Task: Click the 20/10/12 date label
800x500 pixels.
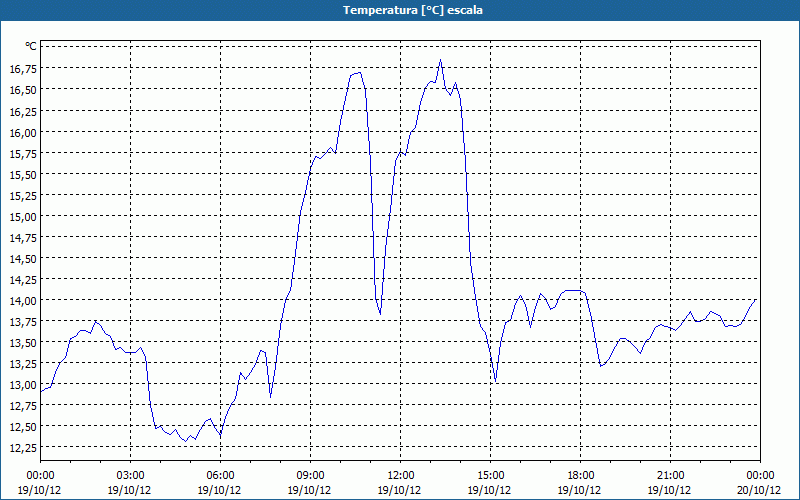Action: pos(759,490)
